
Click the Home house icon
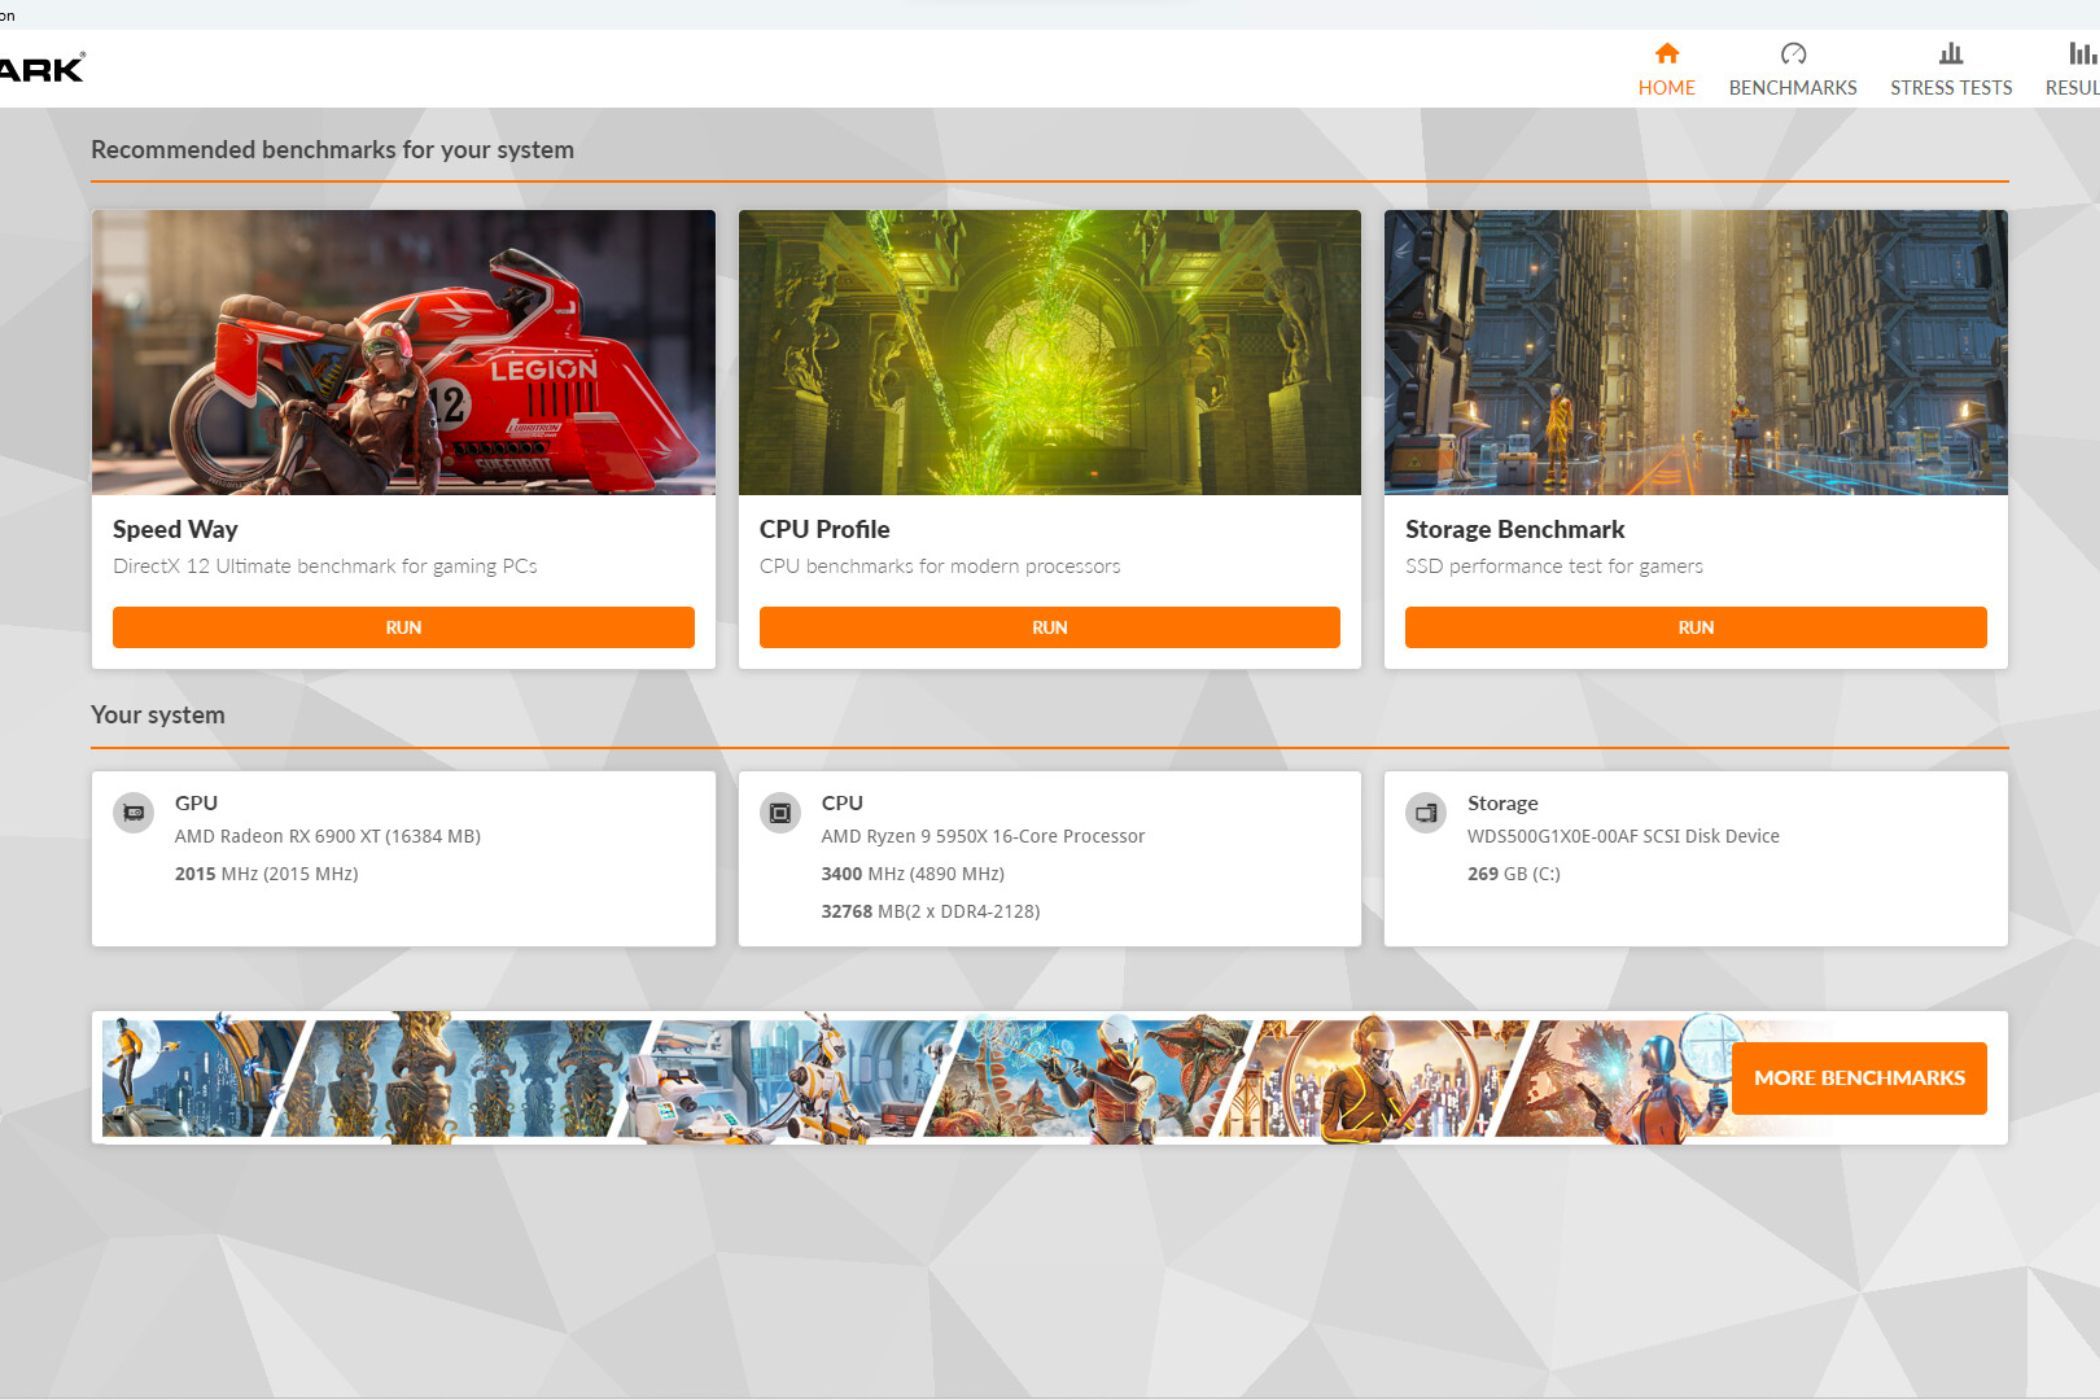(1666, 53)
